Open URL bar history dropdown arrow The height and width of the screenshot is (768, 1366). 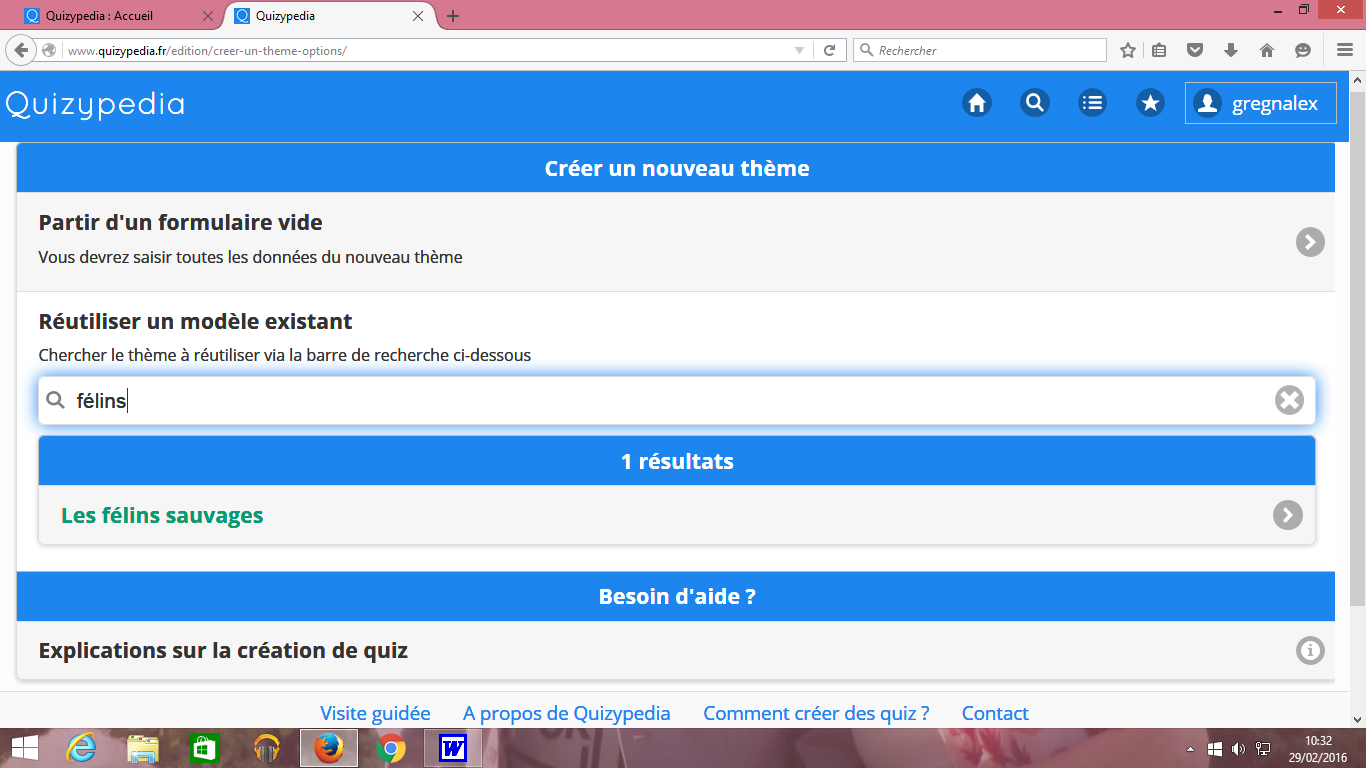click(x=799, y=50)
